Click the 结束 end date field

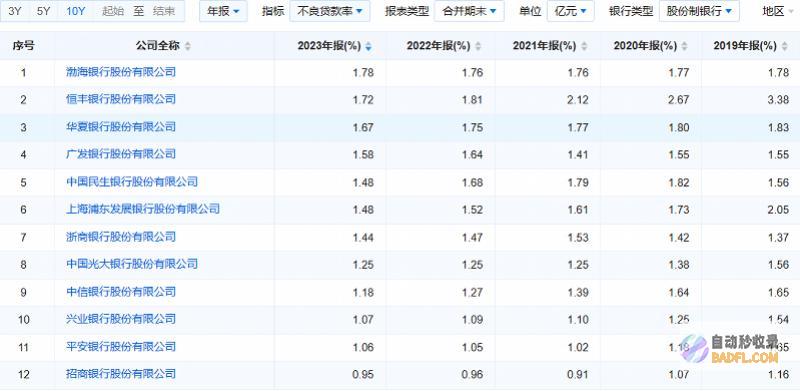(x=164, y=11)
